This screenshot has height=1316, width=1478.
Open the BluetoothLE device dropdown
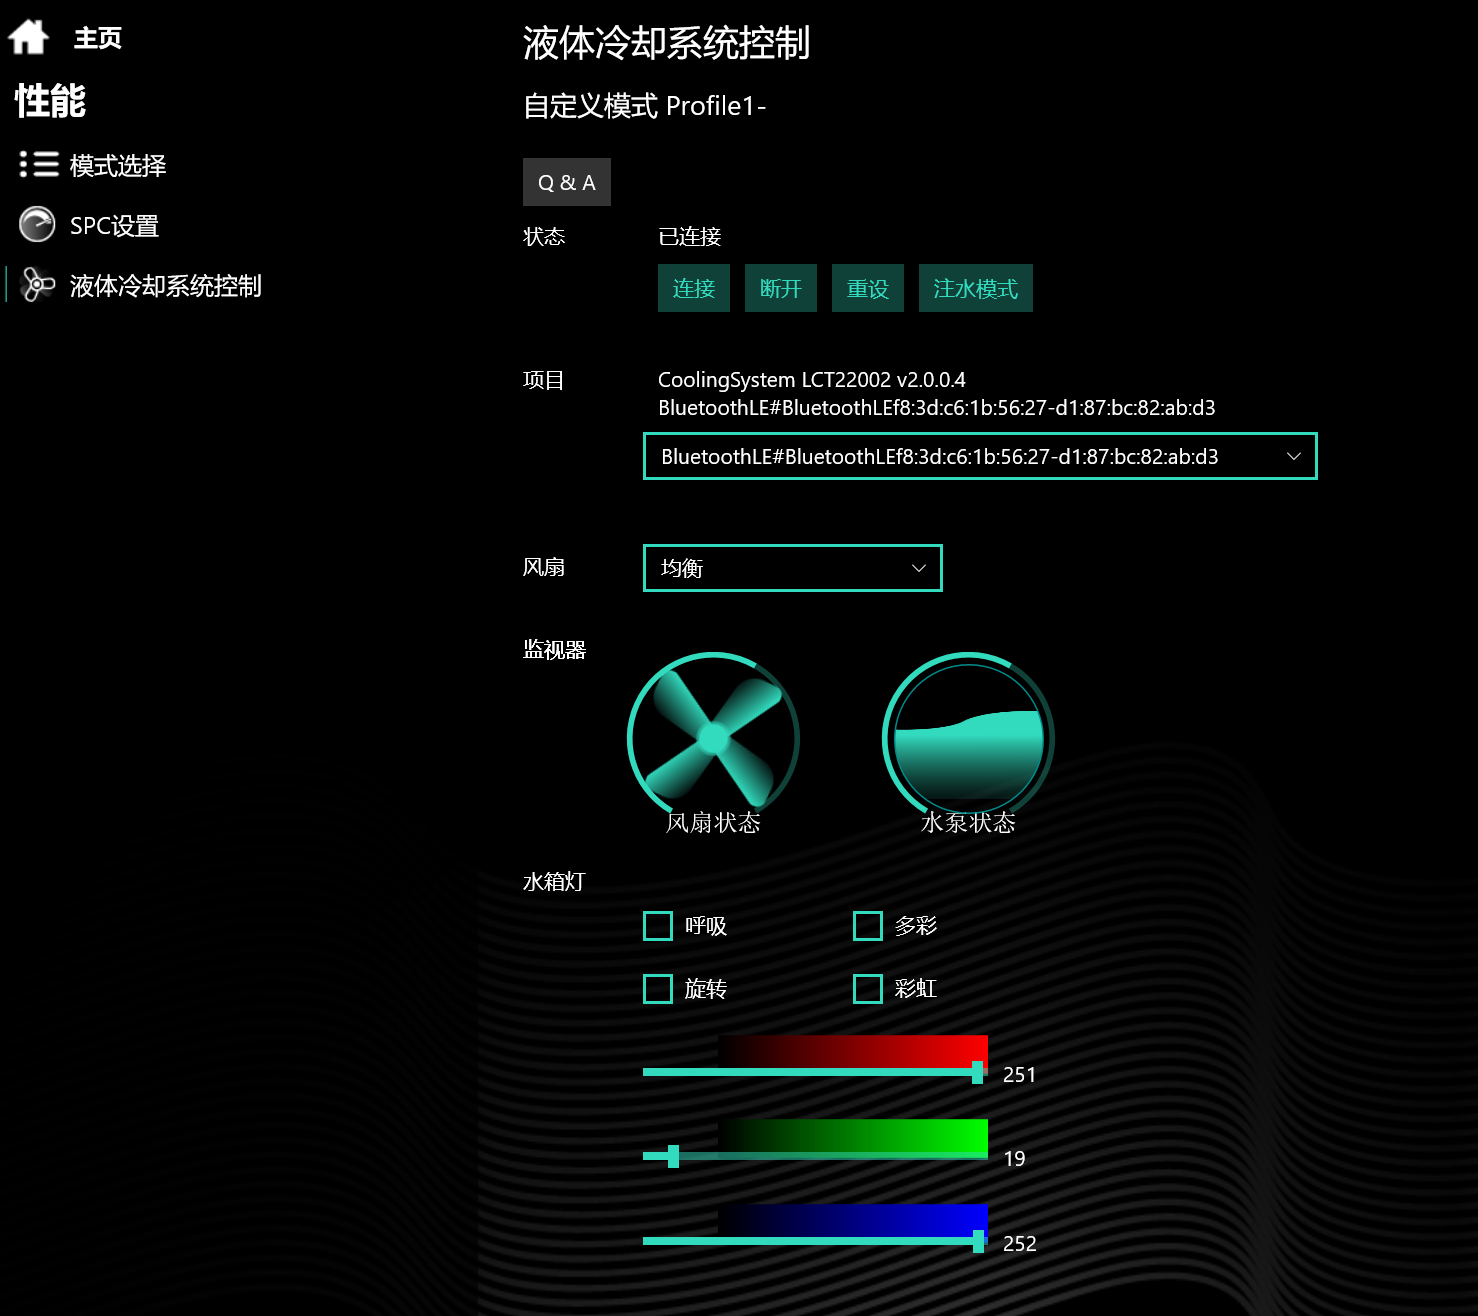tap(980, 456)
